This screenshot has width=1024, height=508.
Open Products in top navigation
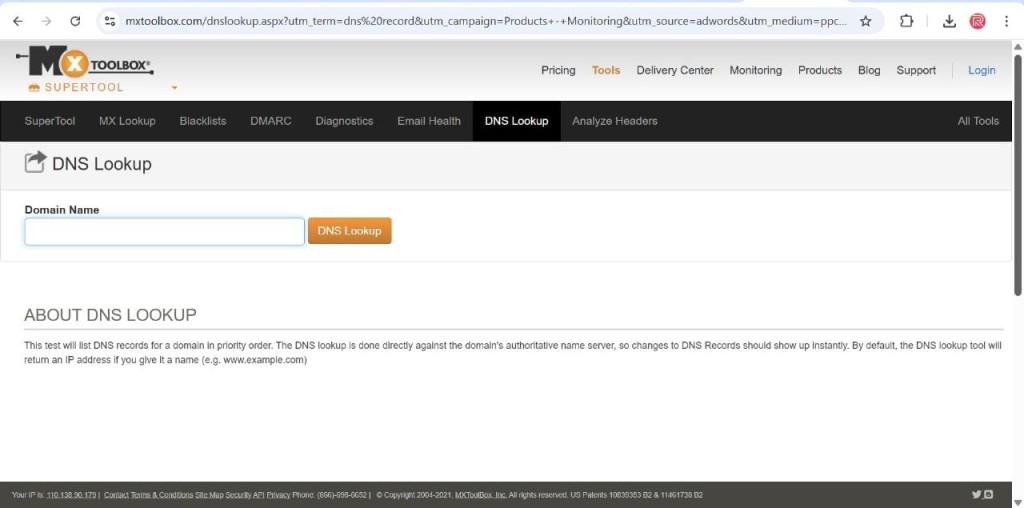coord(820,70)
